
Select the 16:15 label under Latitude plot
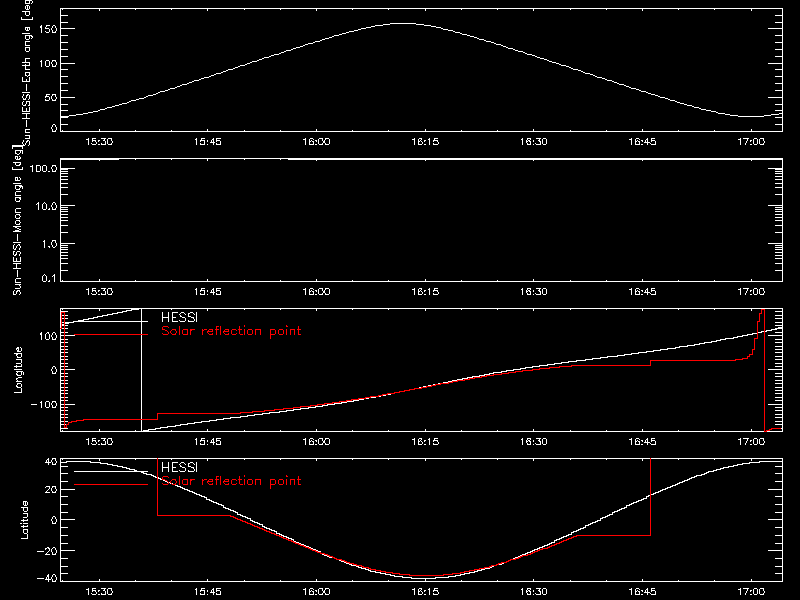425,591
